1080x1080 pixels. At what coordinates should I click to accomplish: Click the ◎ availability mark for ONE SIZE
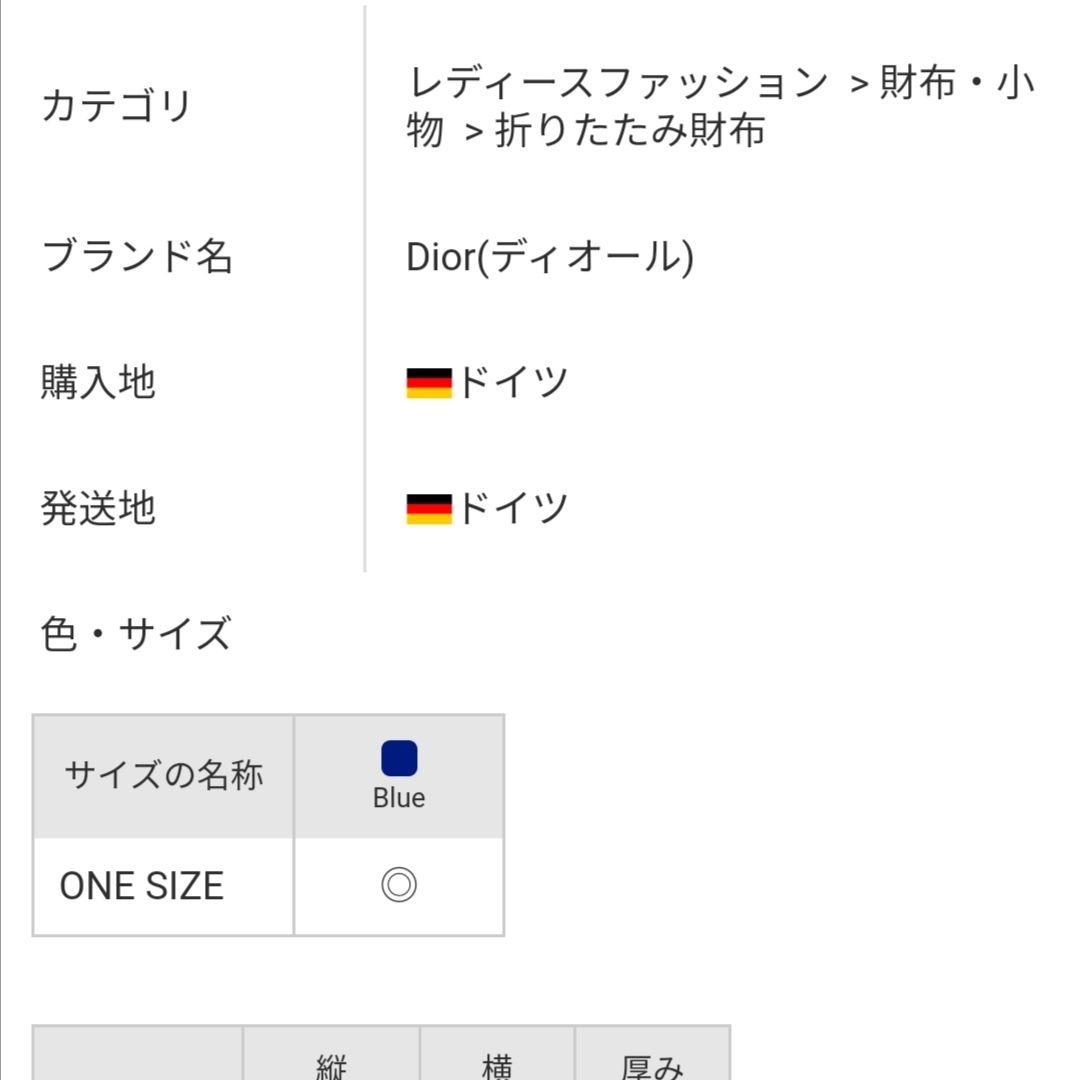399,884
